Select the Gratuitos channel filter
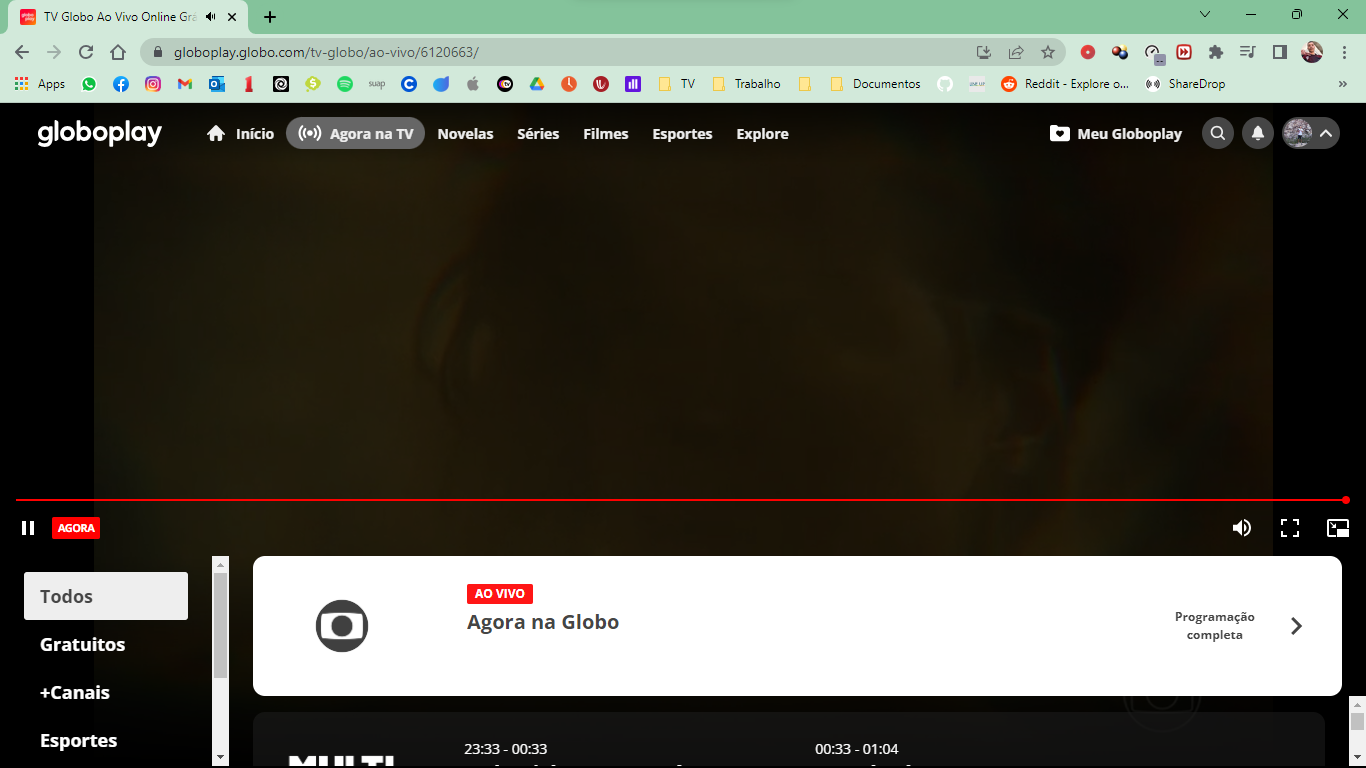 (83, 644)
